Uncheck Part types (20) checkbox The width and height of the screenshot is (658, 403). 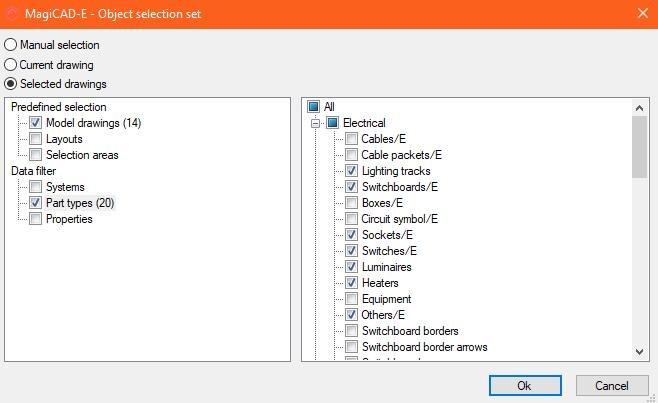[x=36, y=203]
